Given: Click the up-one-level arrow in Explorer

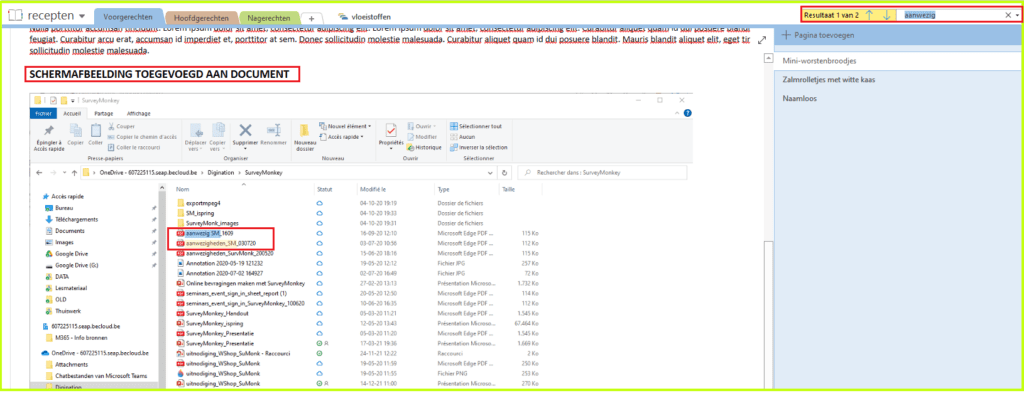Looking at the screenshot, I should point(74,173).
